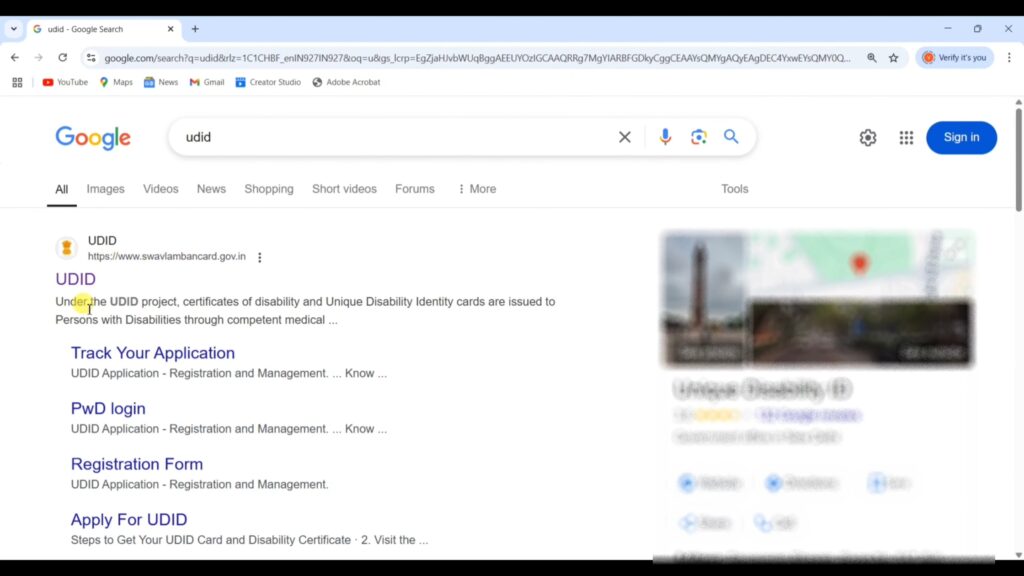Switch to the Forums tab

pyautogui.click(x=415, y=189)
